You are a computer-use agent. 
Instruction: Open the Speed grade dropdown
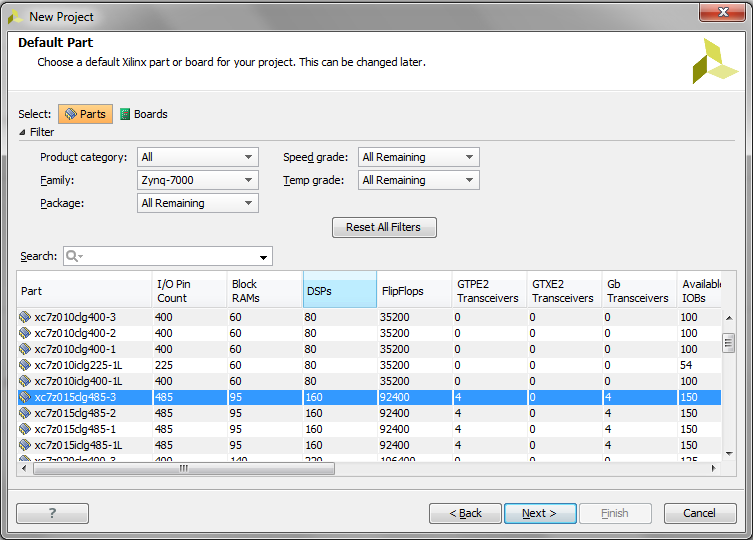(x=419, y=157)
